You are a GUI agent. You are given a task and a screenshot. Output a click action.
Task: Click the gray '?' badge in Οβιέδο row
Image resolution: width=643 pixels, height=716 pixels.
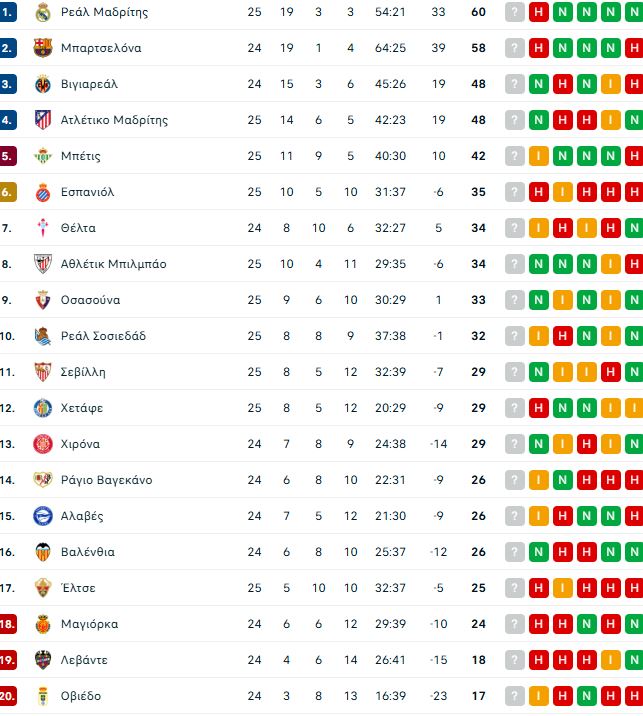(515, 696)
